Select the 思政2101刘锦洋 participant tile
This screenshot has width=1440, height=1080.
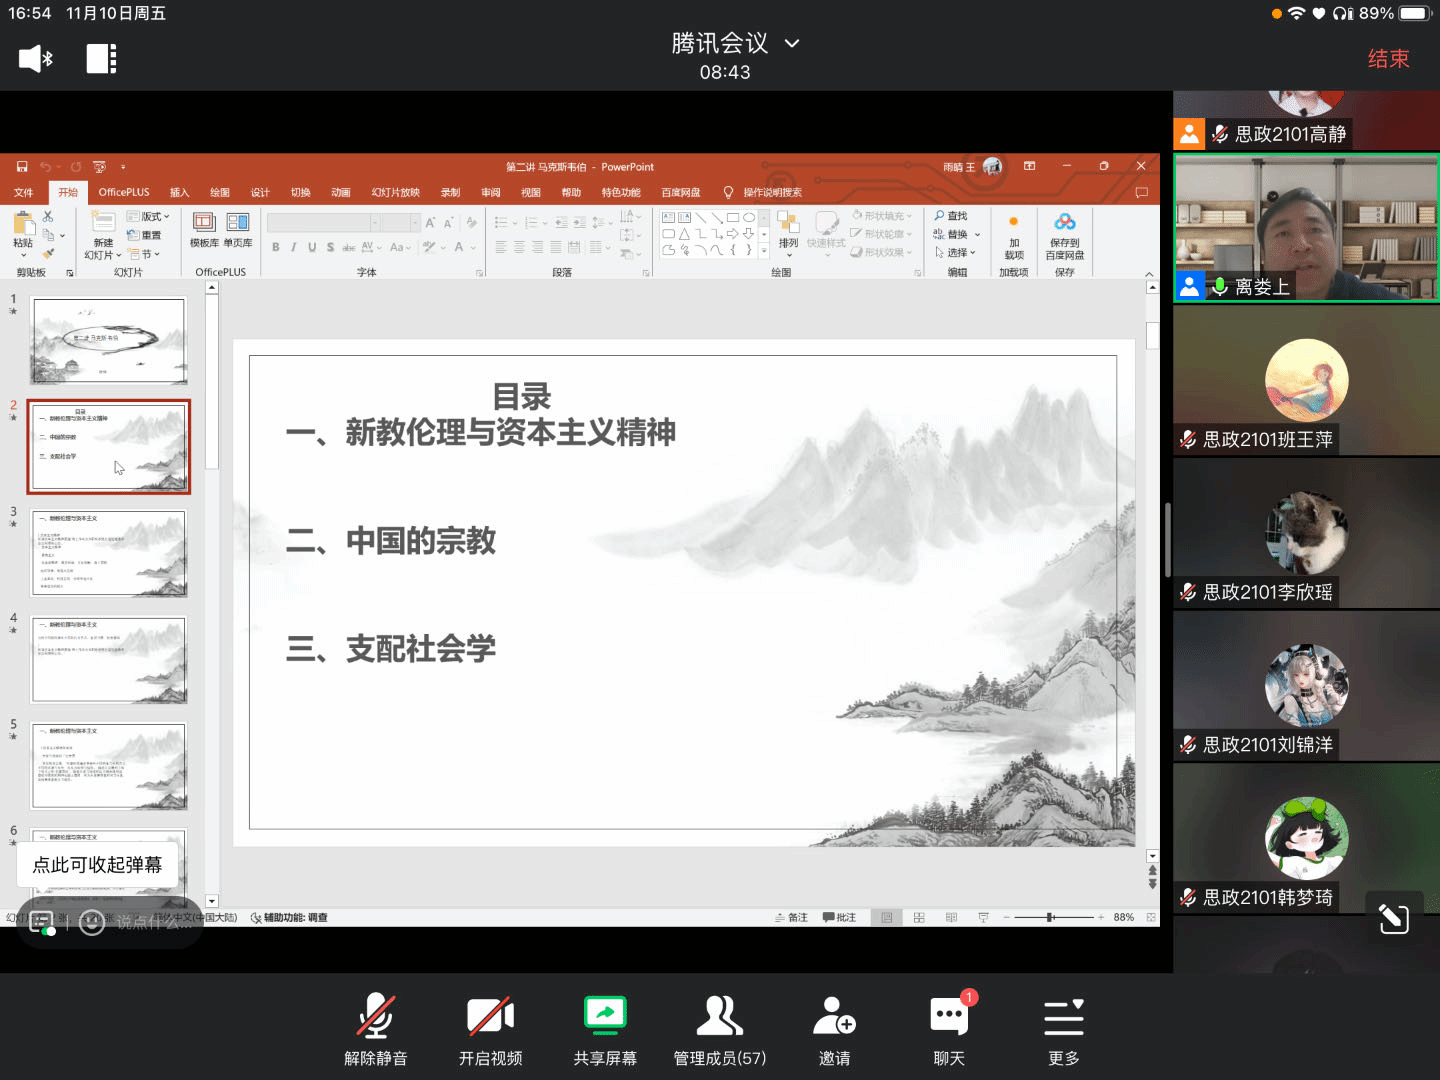click(x=1306, y=686)
